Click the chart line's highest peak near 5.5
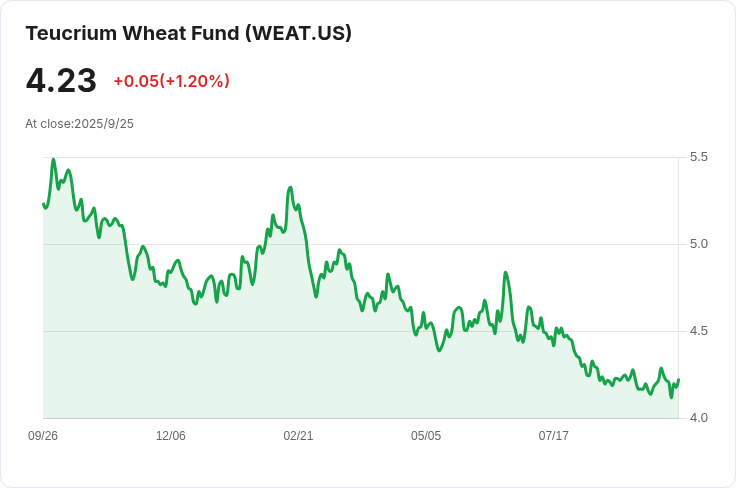 (x=53, y=160)
